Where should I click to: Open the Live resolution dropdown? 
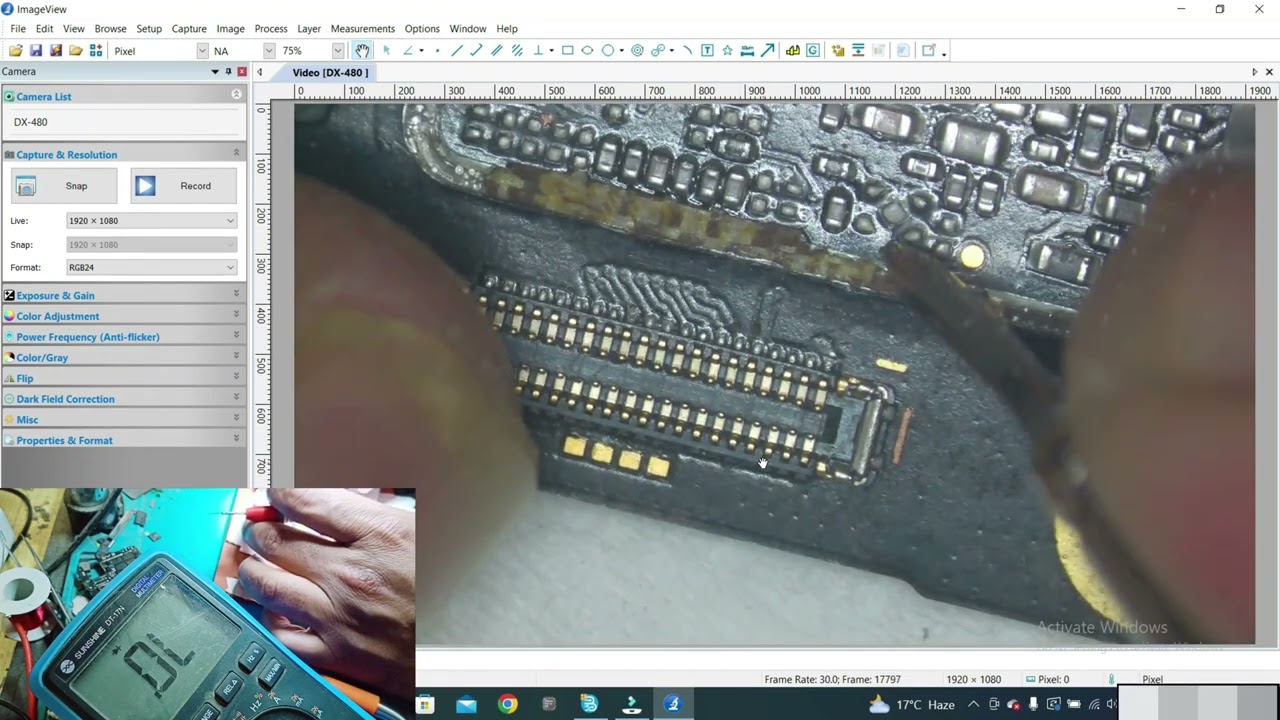151,221
